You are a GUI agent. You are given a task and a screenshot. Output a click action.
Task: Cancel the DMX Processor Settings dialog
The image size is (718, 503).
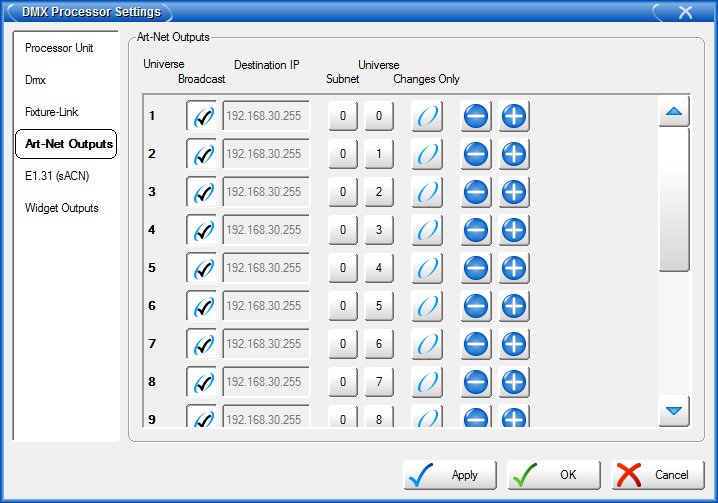[x=658, y=475]
